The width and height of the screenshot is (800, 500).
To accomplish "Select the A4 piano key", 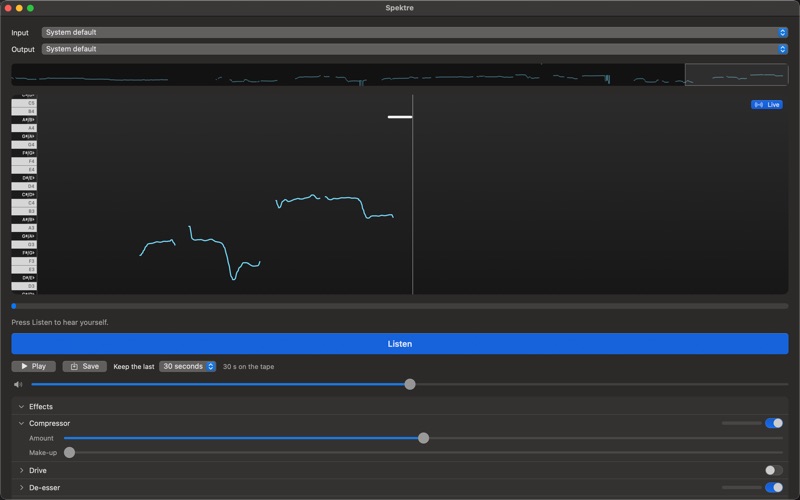I will [x=24, y=128].
